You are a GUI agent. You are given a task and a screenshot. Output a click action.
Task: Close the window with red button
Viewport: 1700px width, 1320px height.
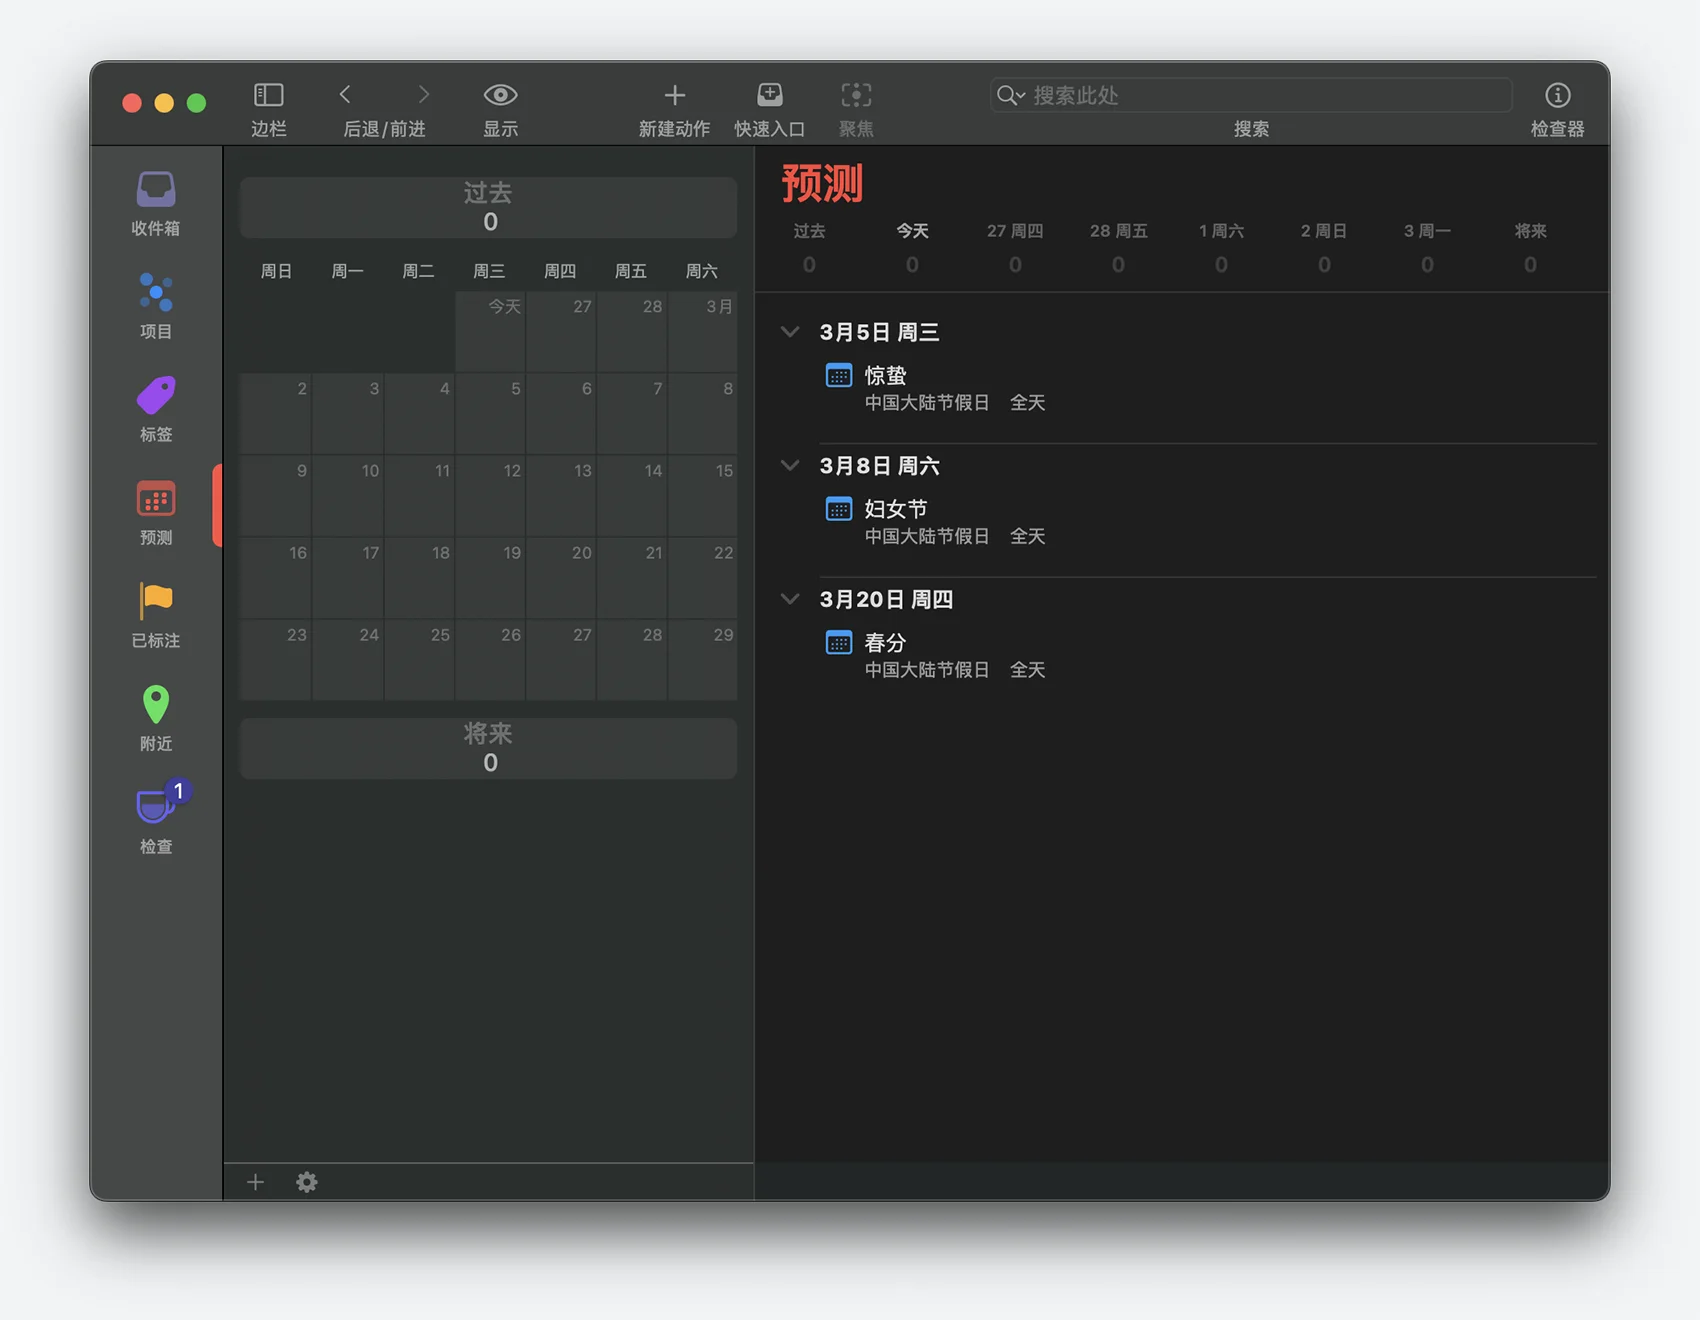pos(132,102)
